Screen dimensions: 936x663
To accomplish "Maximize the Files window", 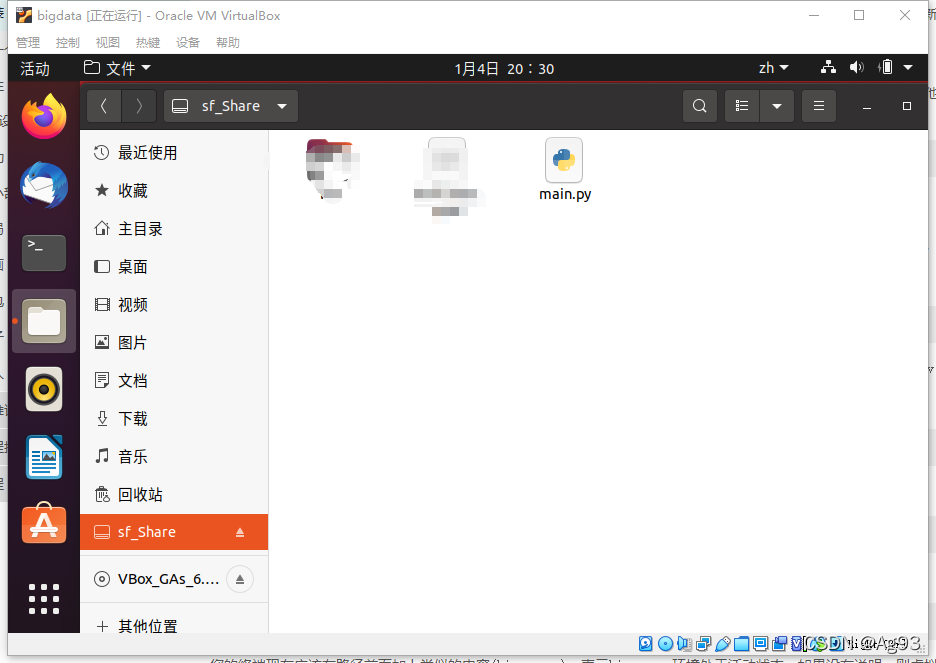I will tap(907, 106).
